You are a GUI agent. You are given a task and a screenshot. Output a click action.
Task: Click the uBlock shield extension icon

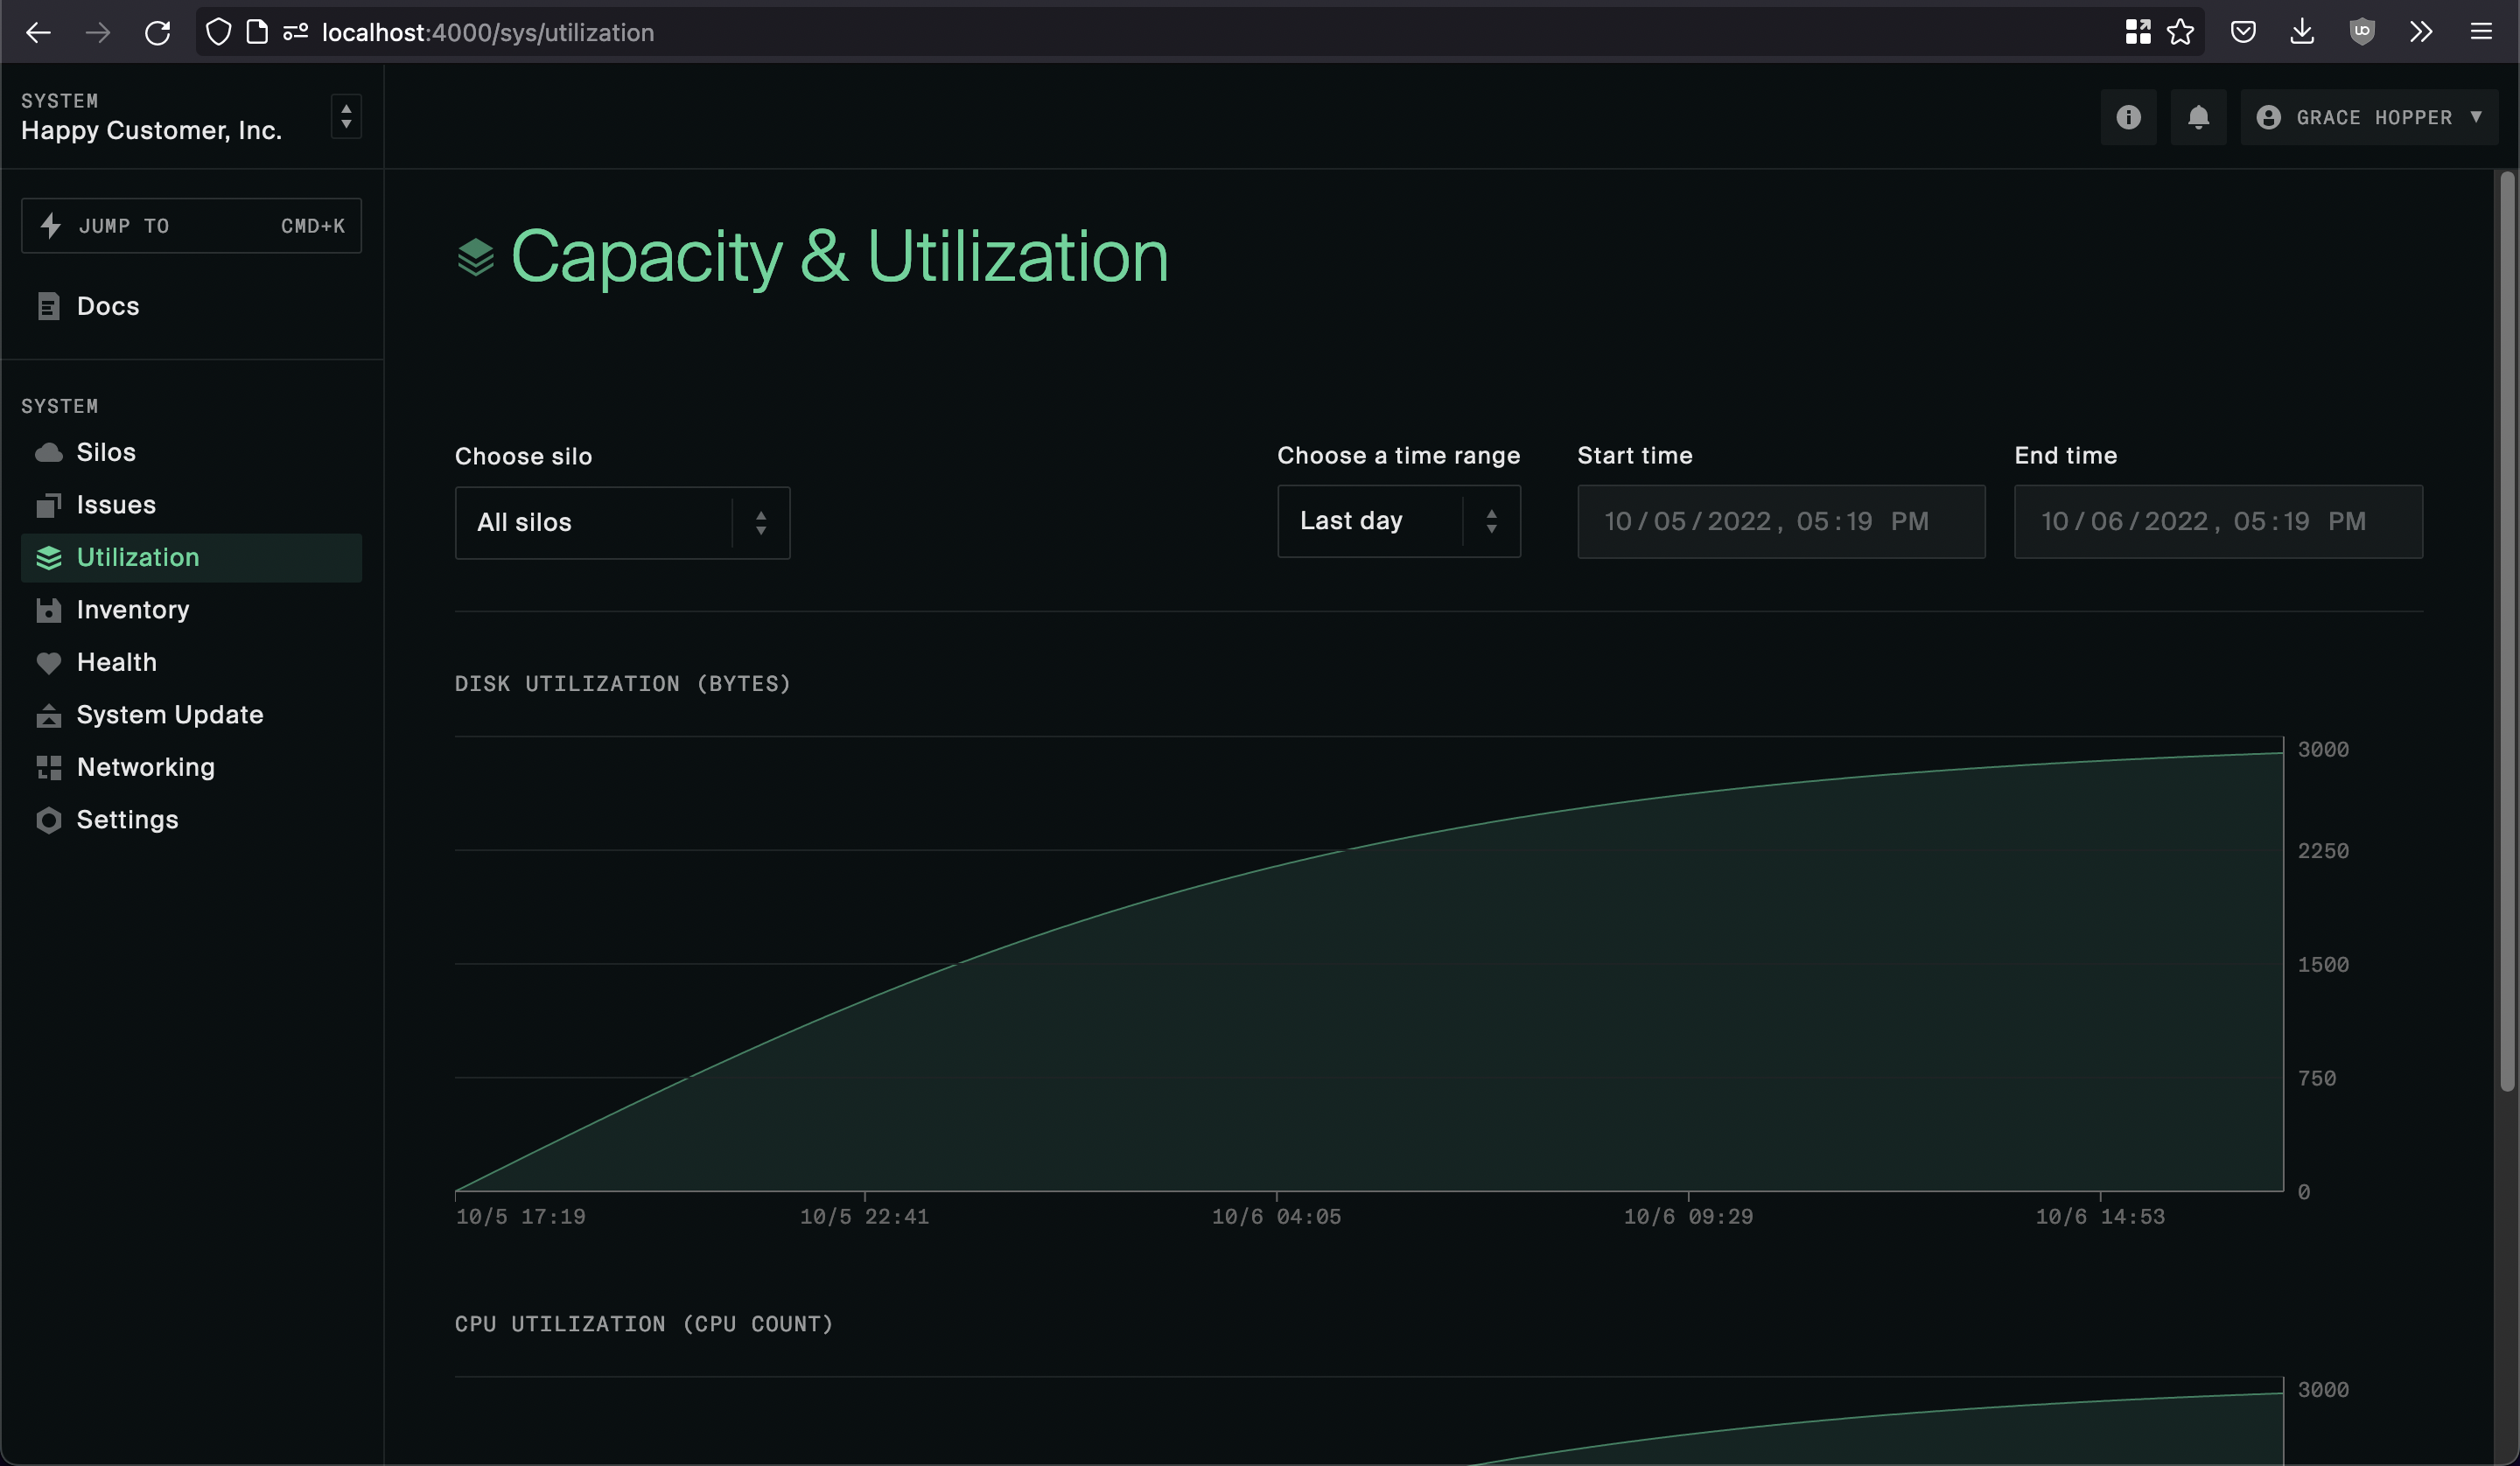pyautogui.click(x=2361, y=32)
